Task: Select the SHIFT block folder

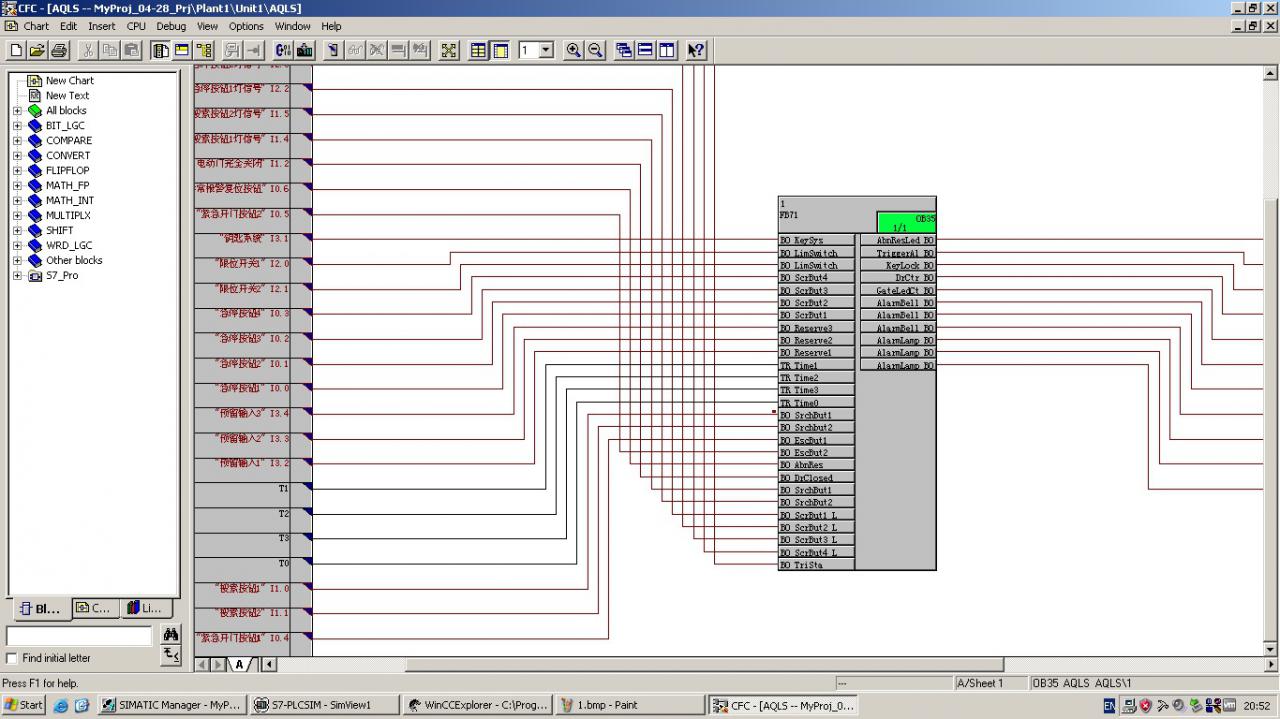Action: (59, 231)
